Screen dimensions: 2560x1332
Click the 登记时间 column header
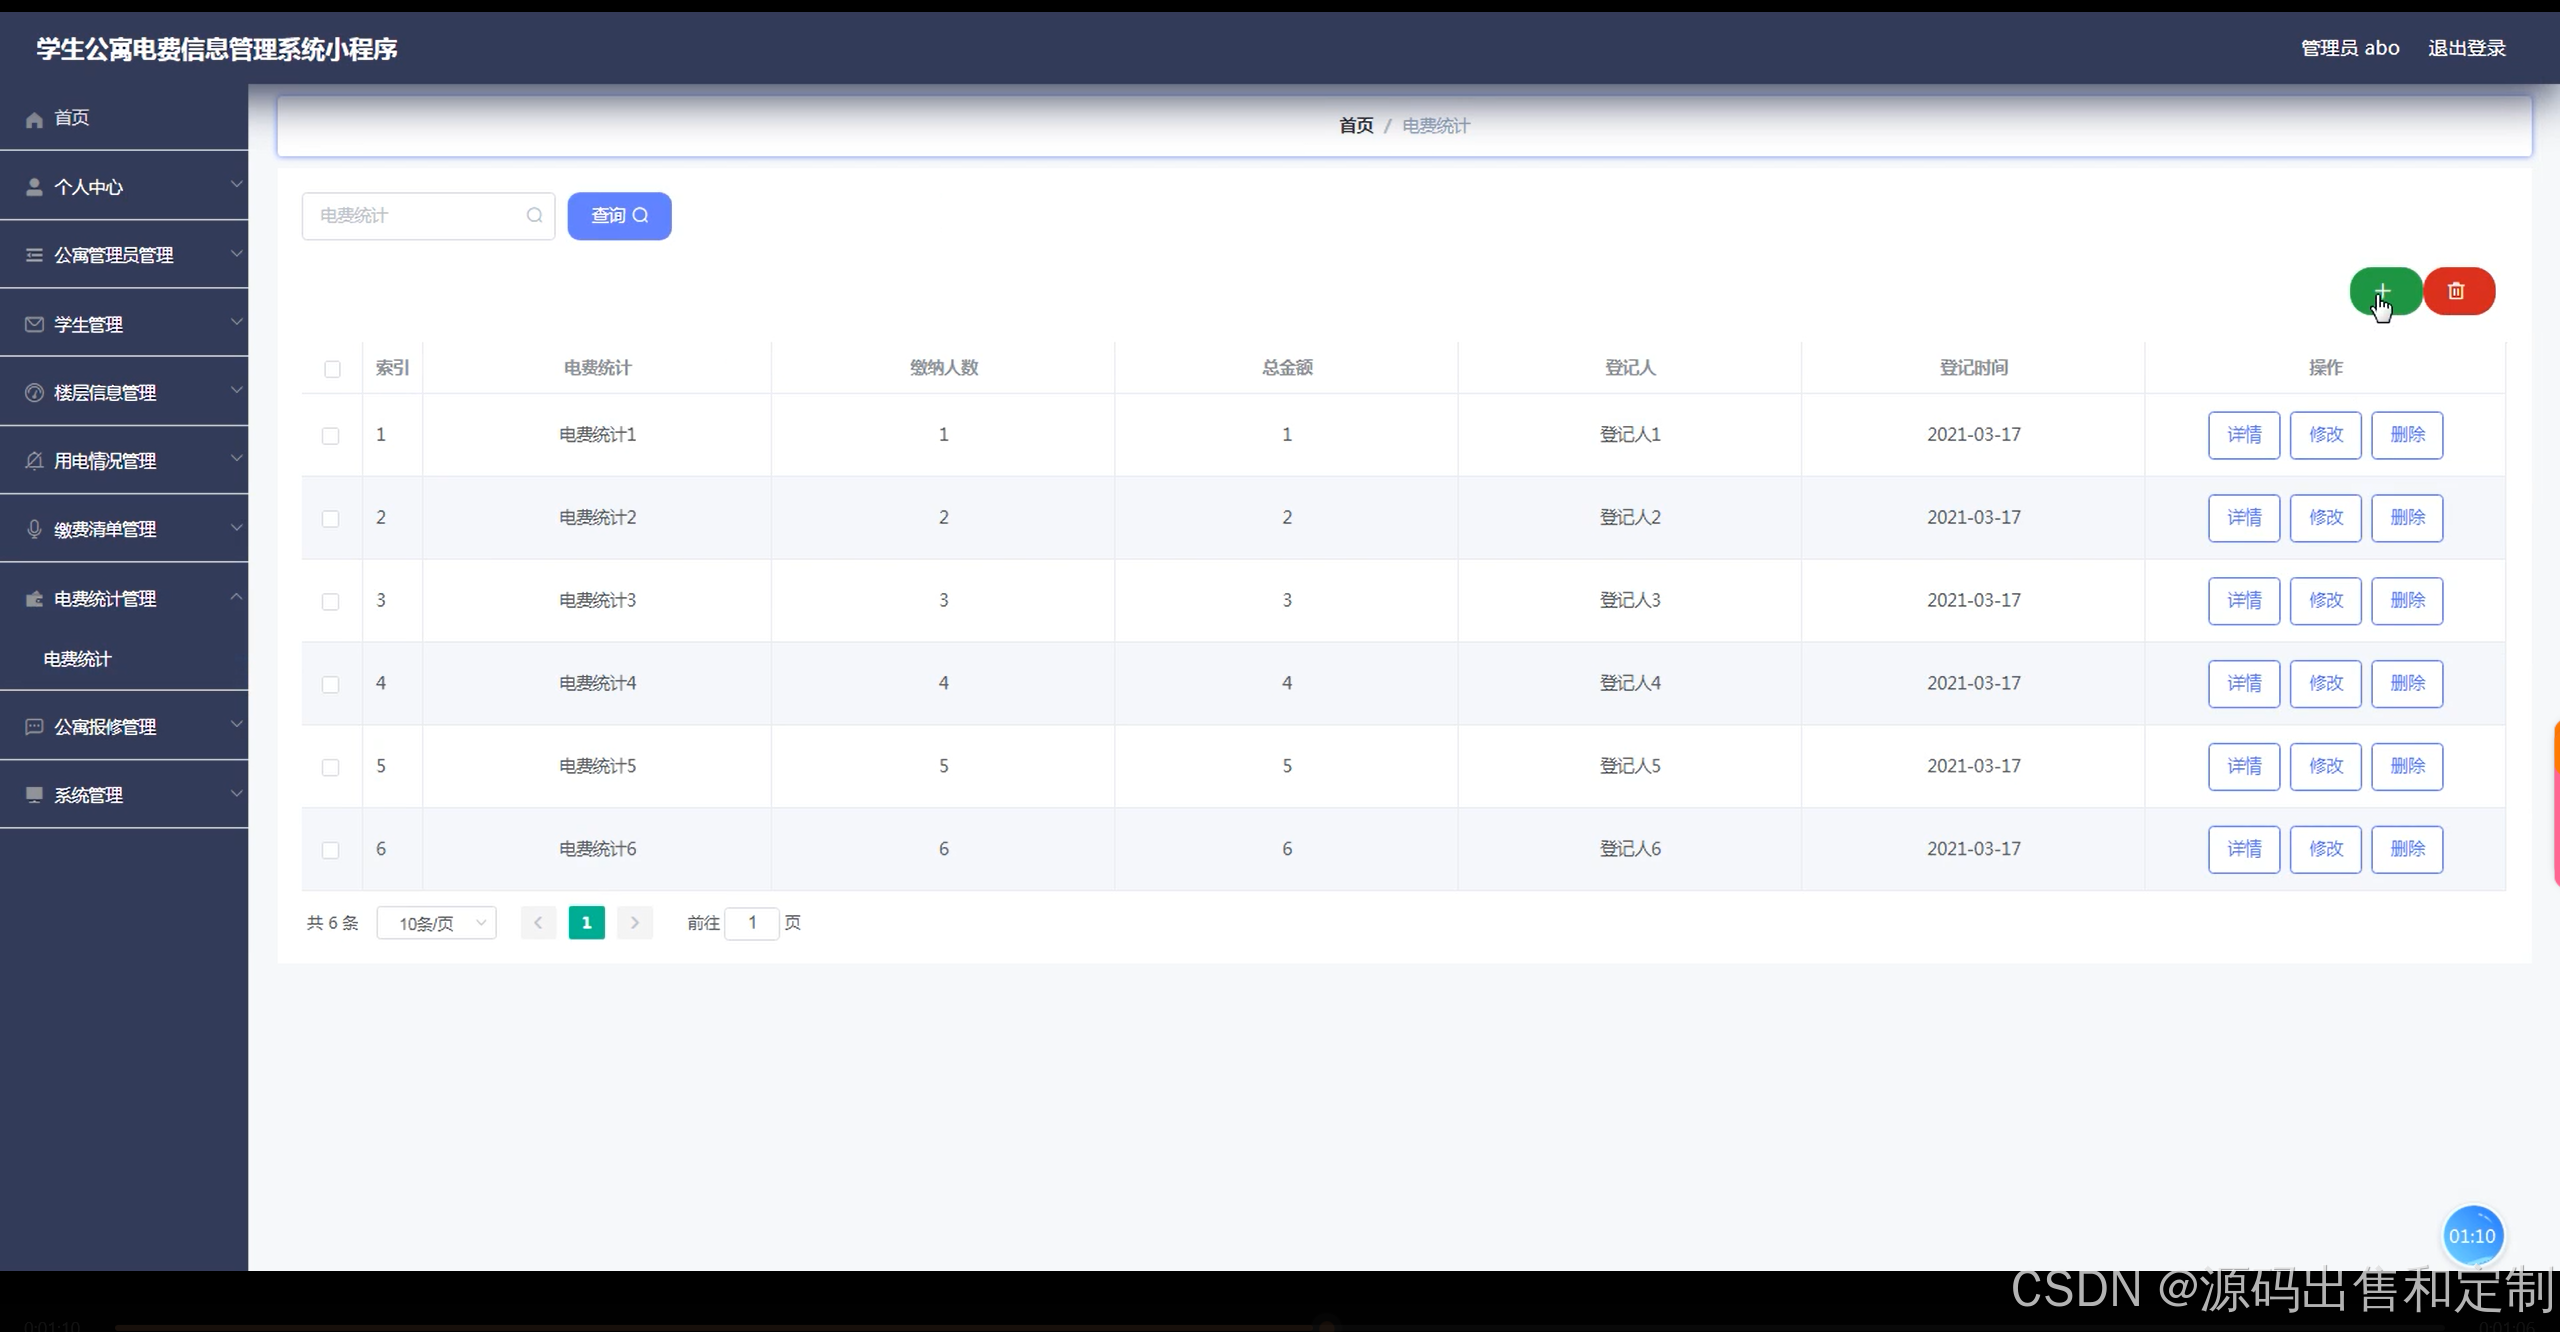tap(1973, 368)
